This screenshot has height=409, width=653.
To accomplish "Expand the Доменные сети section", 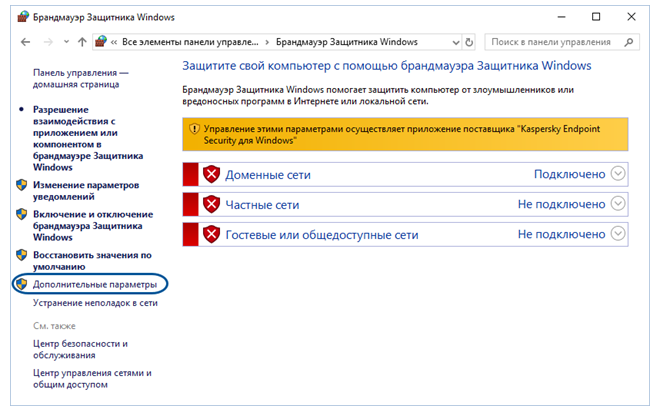I will [x=618, y=174].
